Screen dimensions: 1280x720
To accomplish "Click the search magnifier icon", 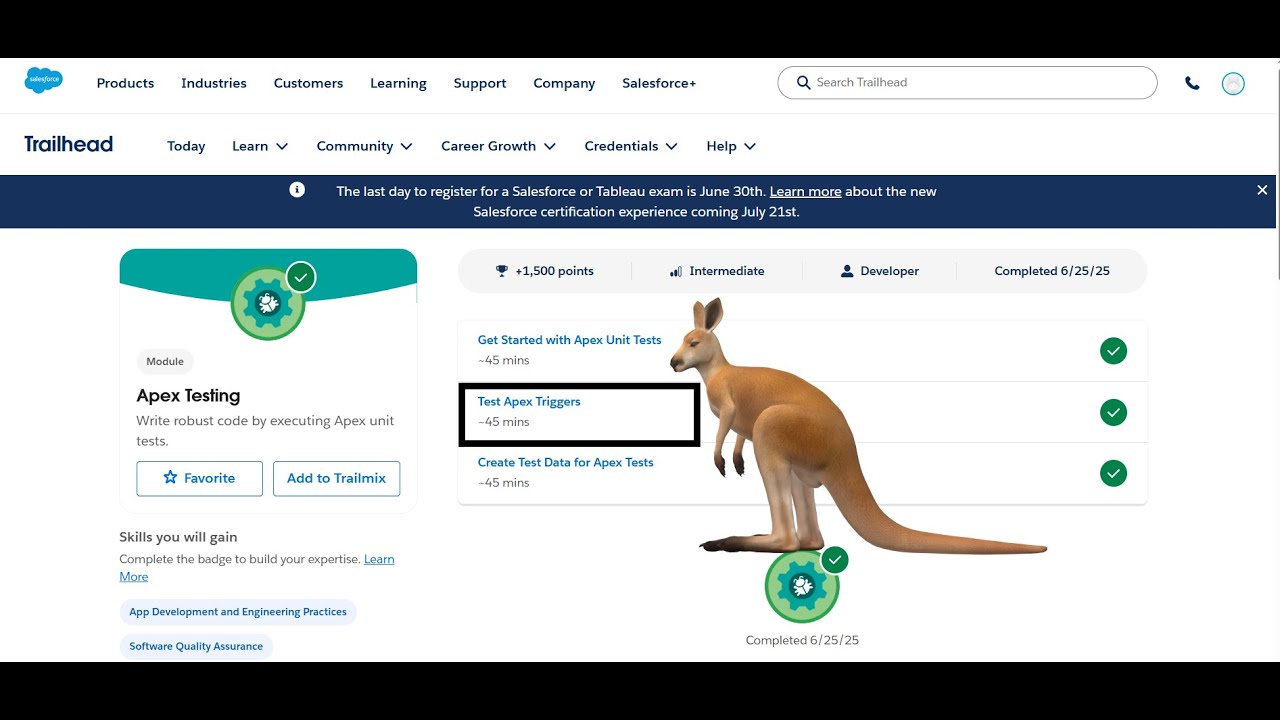I will [803, 83].
